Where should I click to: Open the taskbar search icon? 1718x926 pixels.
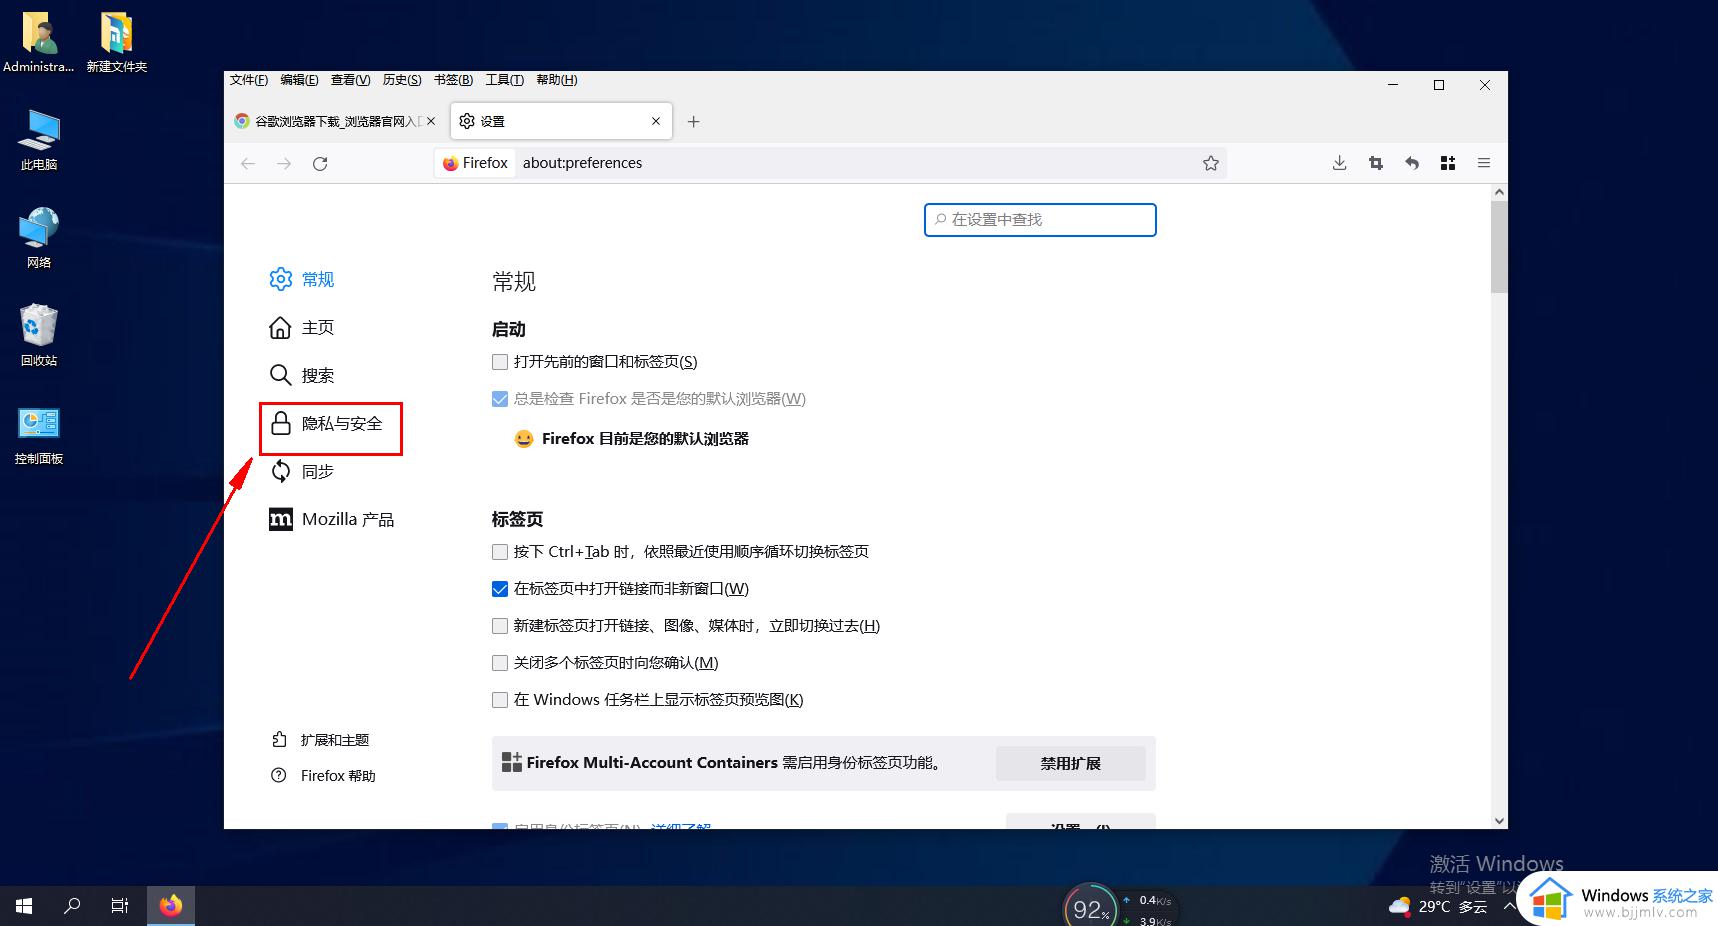tap(72, 906)
